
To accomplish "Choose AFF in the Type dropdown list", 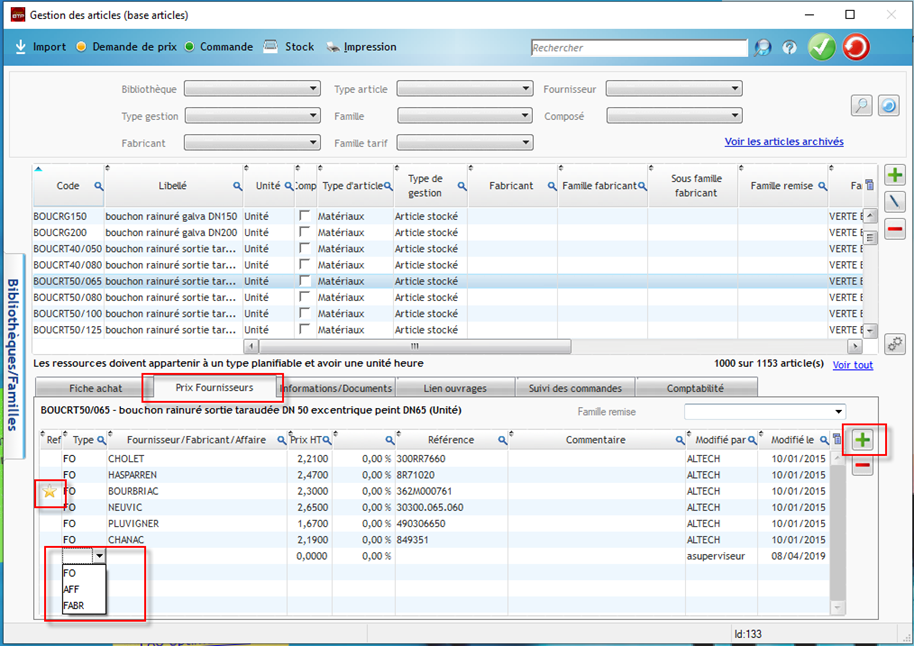I will 70,590.
